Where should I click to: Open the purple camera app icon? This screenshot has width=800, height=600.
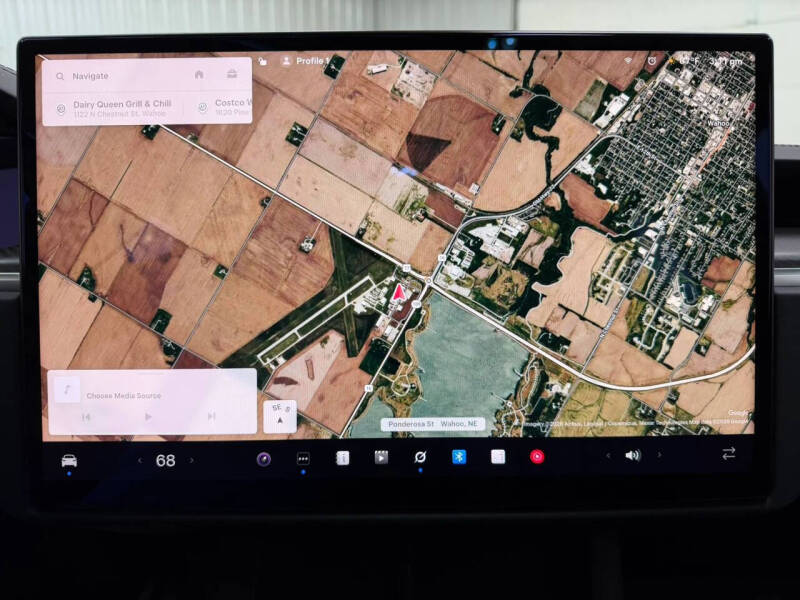pos(264,459)
